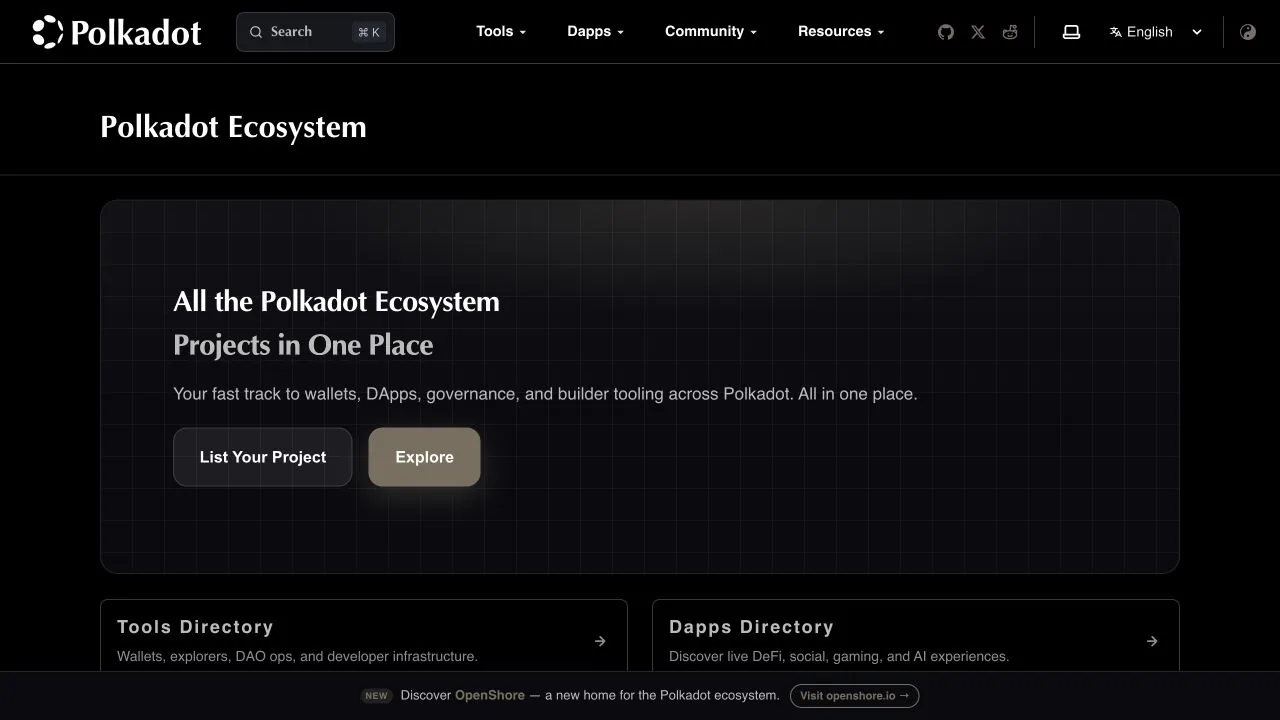Click the List Your Project button
This screenshot has height=720, width=1280.
pos(263,457)
